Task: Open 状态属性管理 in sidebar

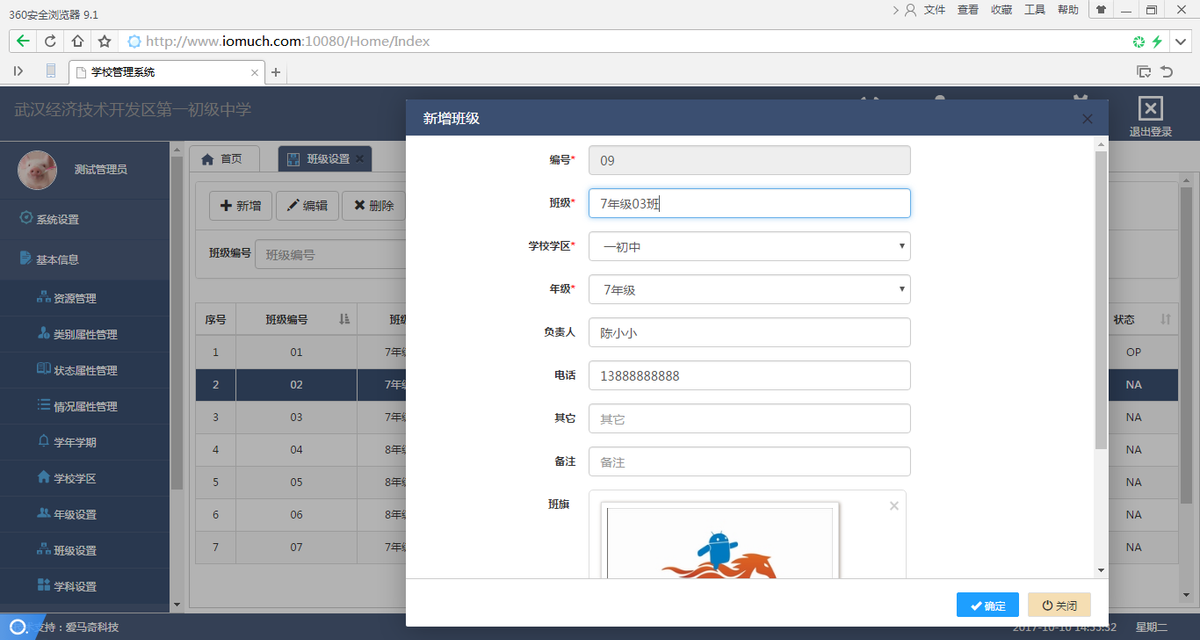Action: 85,370
